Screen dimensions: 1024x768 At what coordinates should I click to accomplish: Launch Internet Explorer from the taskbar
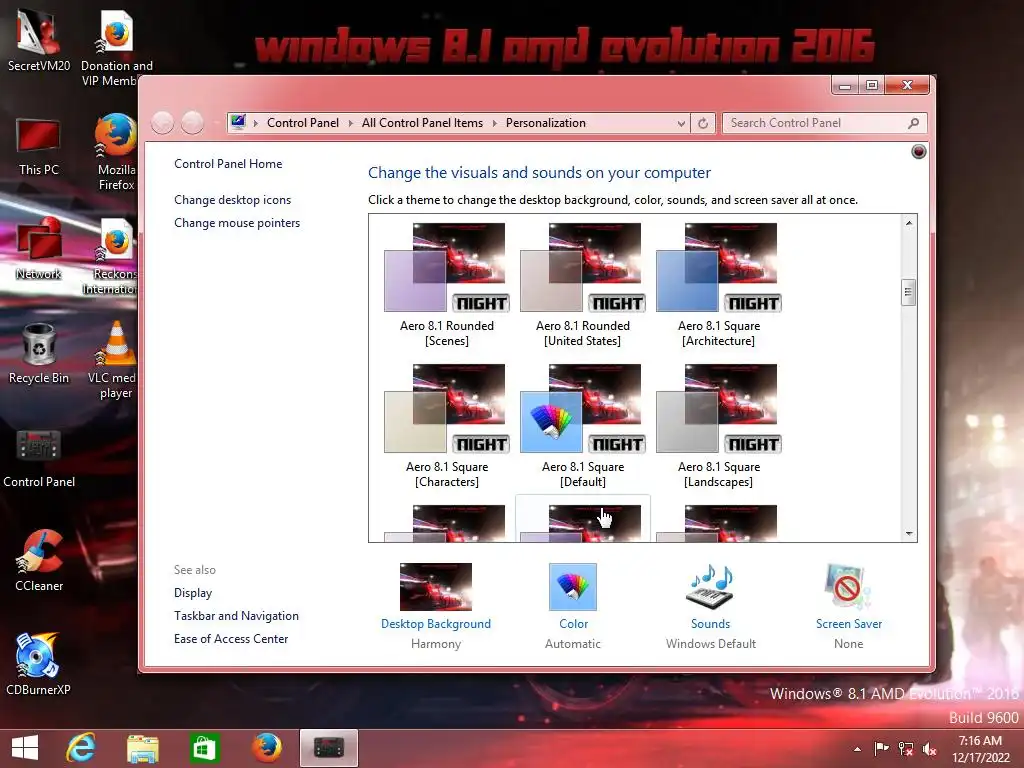(x=81, y=748)
